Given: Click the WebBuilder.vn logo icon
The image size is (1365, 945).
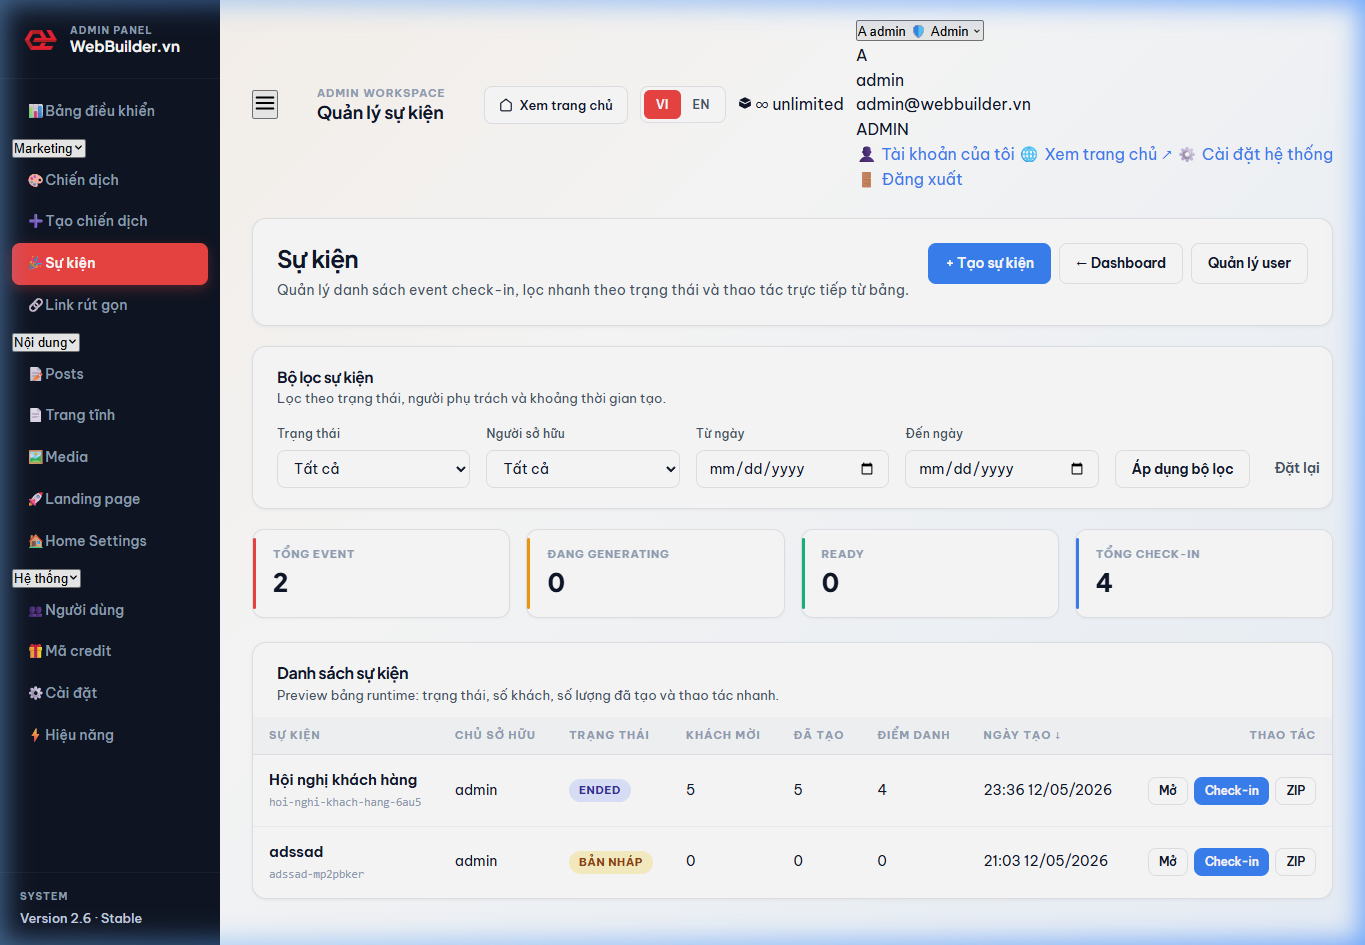Looking at the screenshot, I should 40,40.
